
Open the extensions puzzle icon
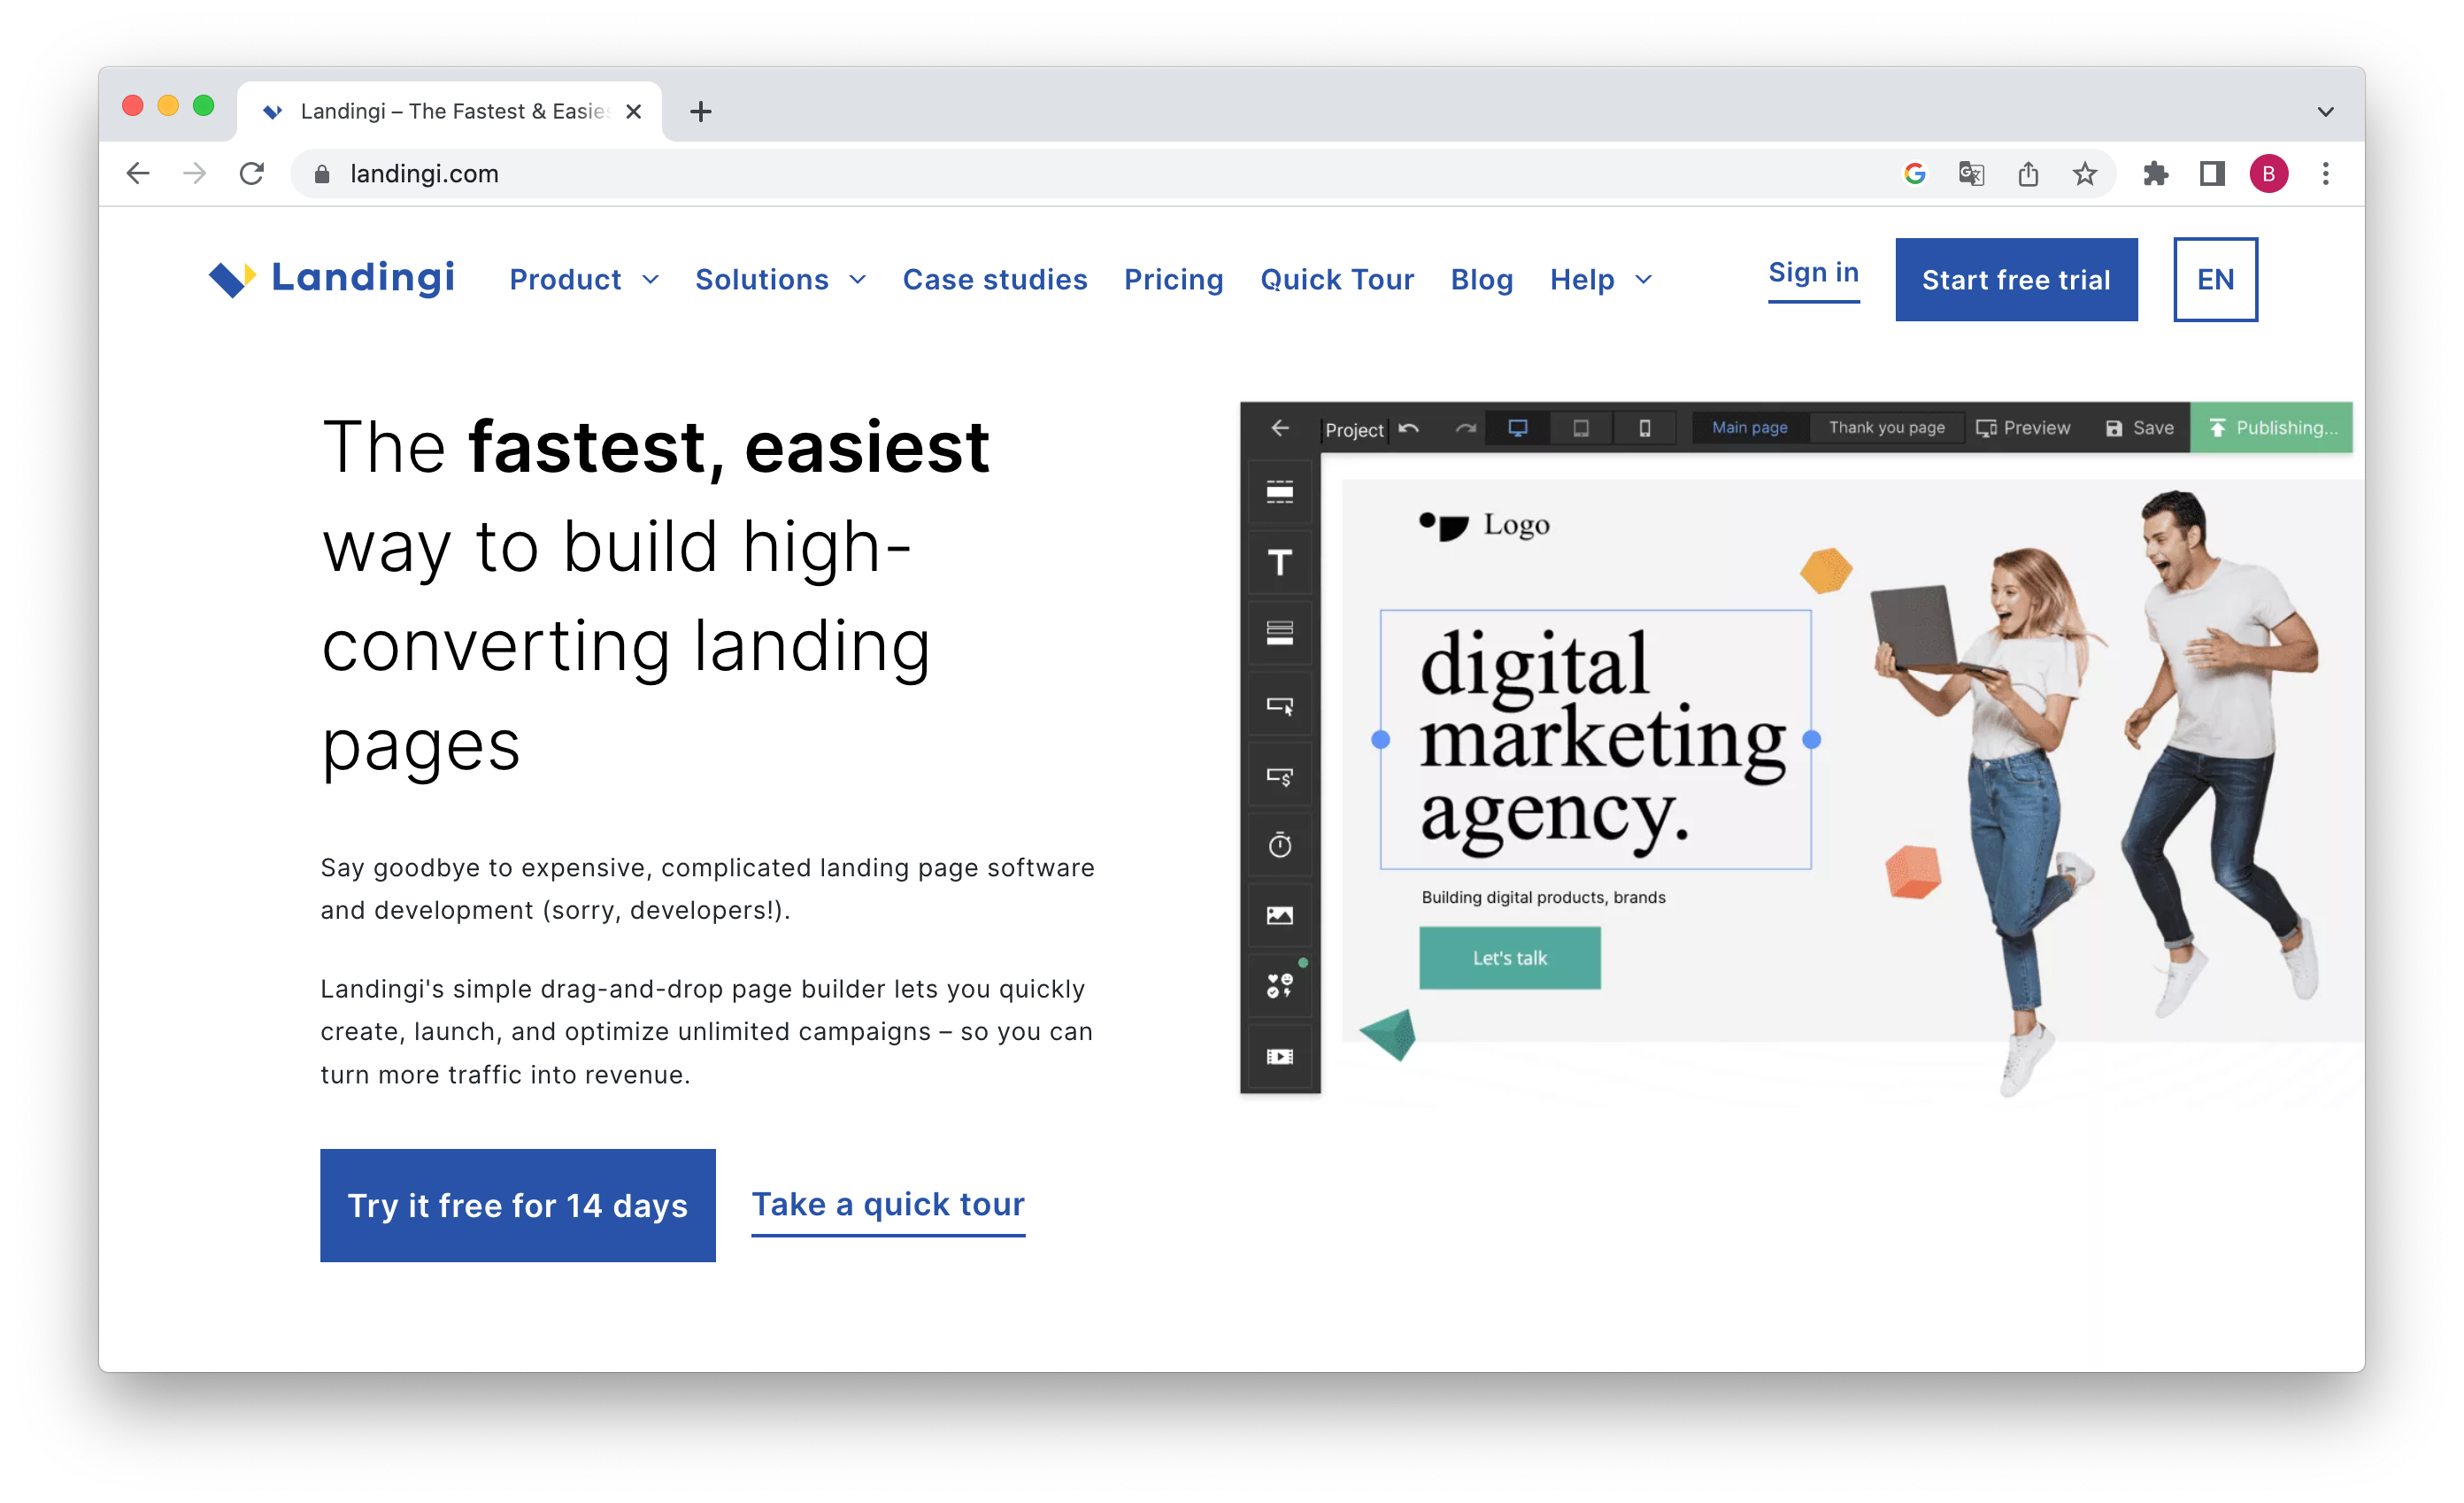[2155, 174]
